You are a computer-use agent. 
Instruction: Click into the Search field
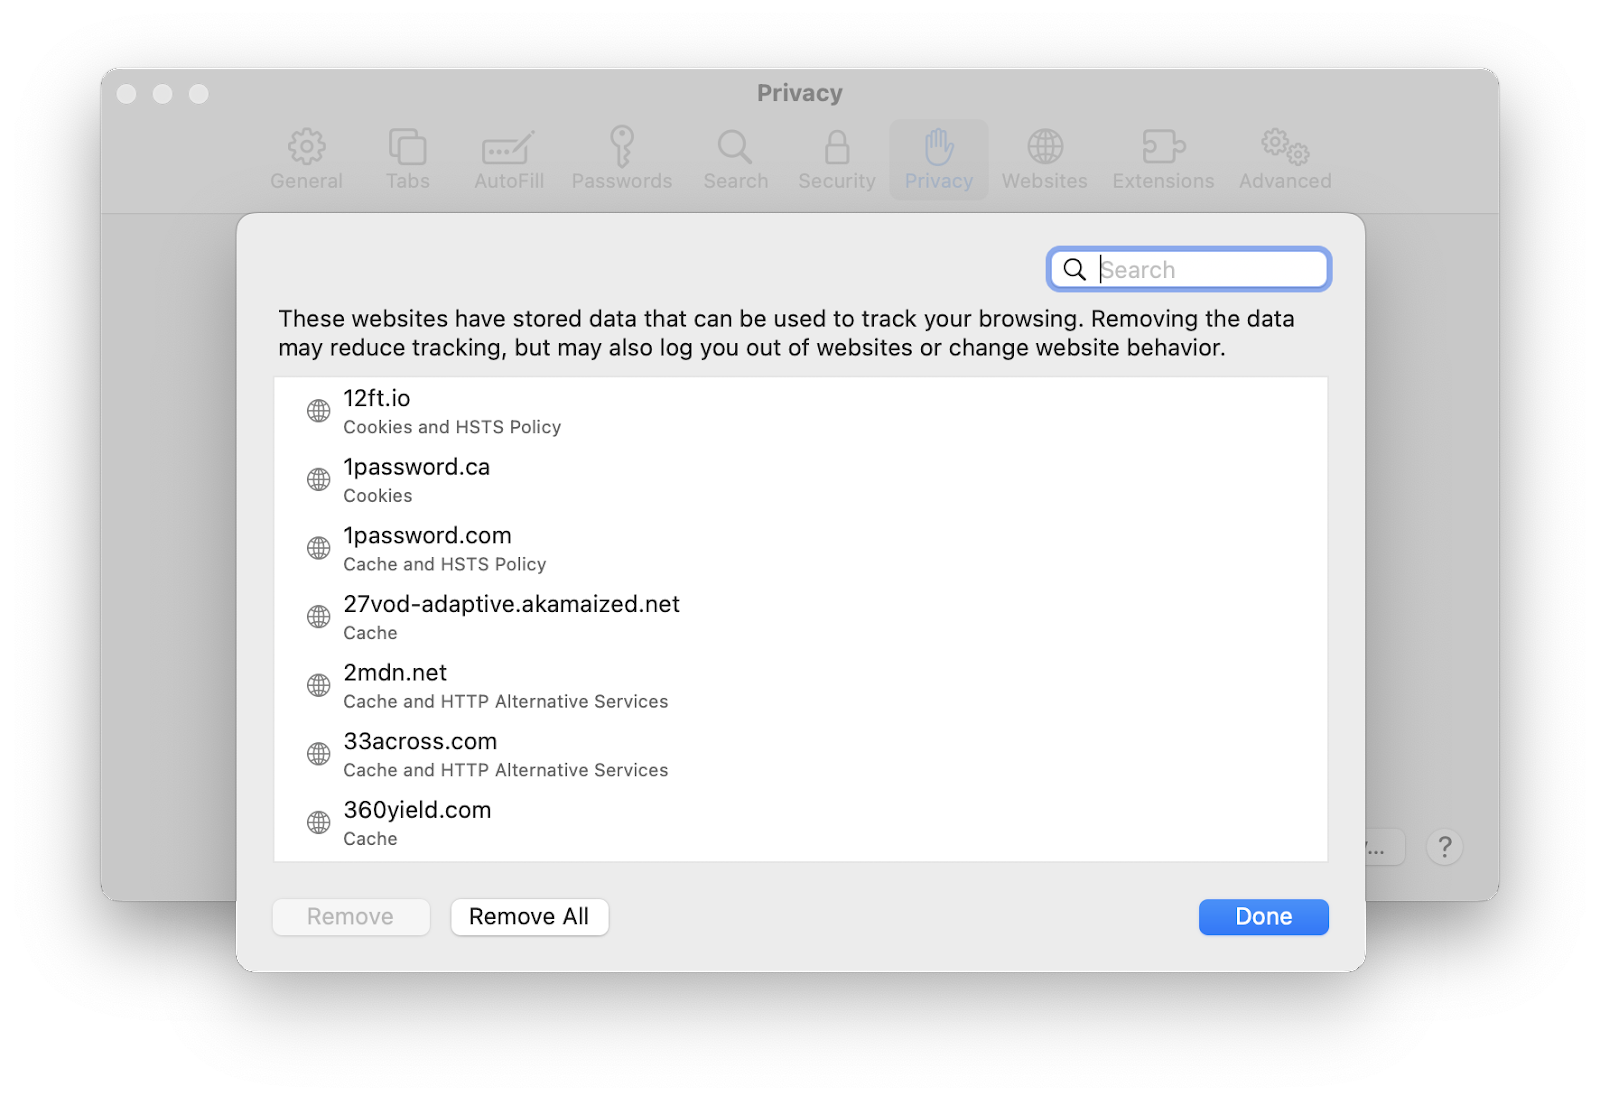[1200, 269]
